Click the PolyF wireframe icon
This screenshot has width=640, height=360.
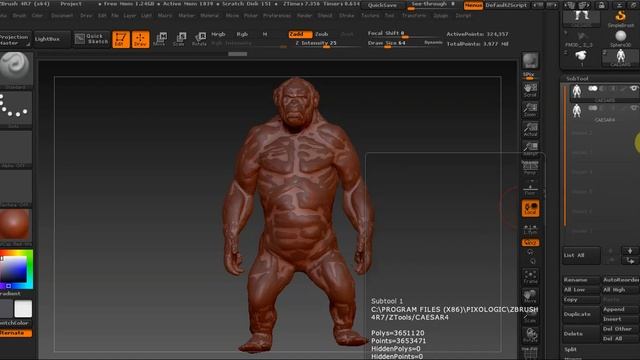tap(530, 353)
